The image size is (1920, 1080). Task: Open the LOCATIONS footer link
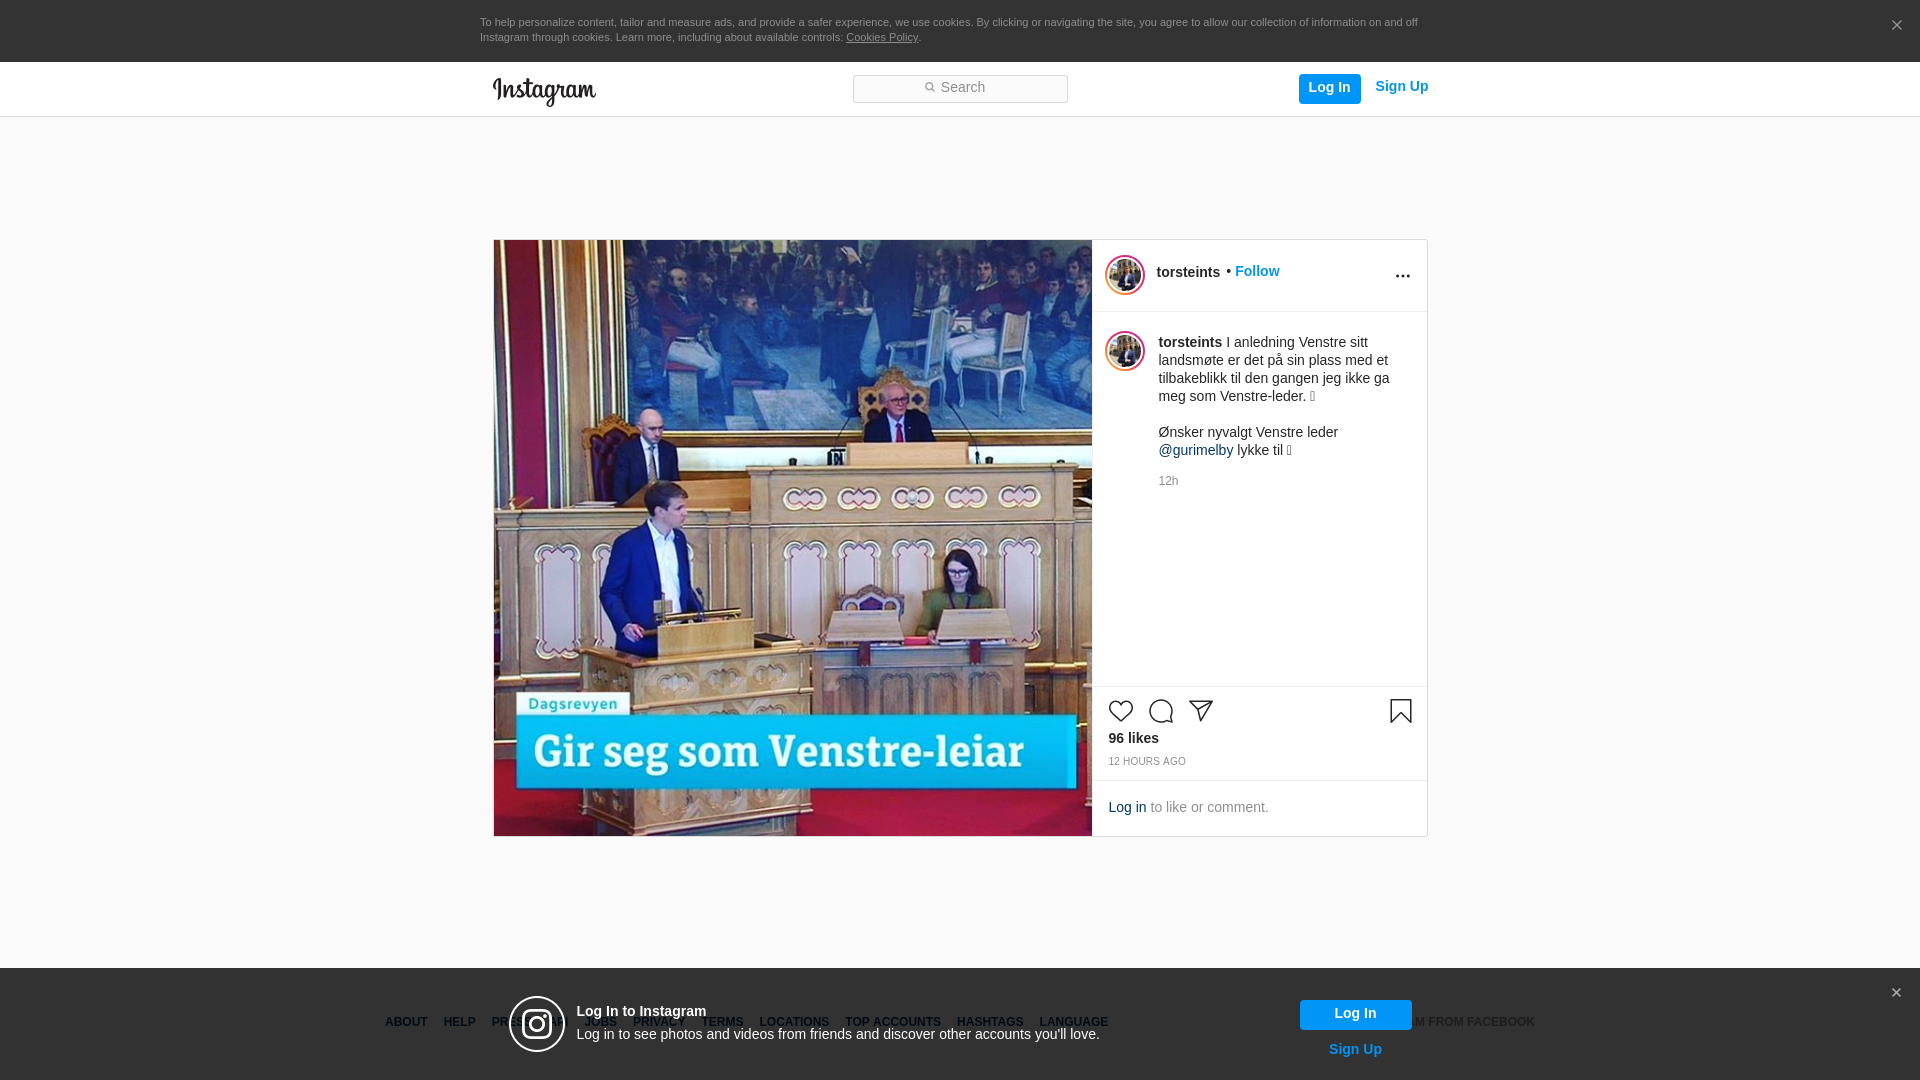794,1022
